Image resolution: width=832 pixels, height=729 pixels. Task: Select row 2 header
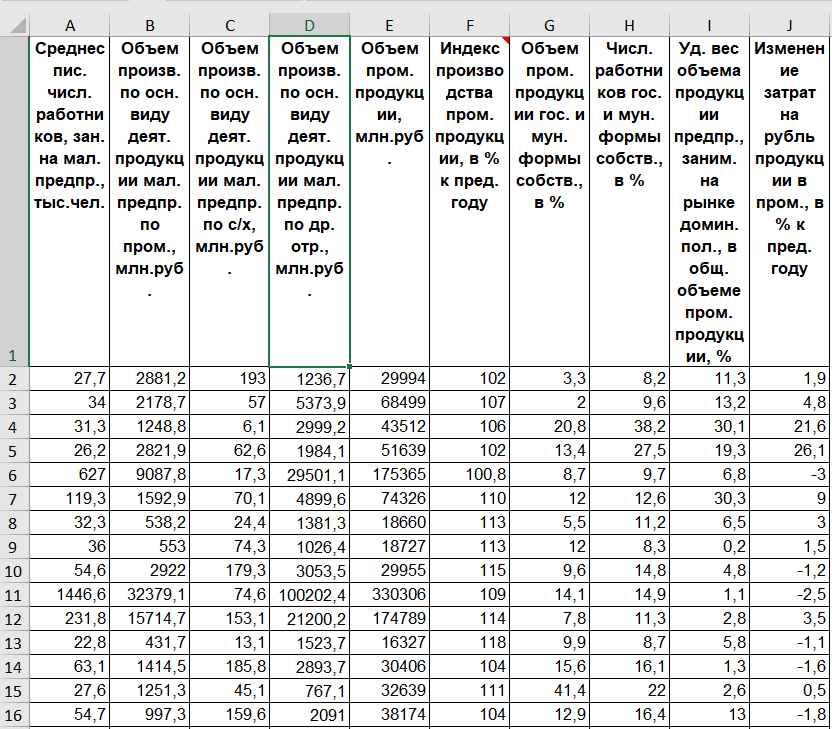tap(14, 379)
